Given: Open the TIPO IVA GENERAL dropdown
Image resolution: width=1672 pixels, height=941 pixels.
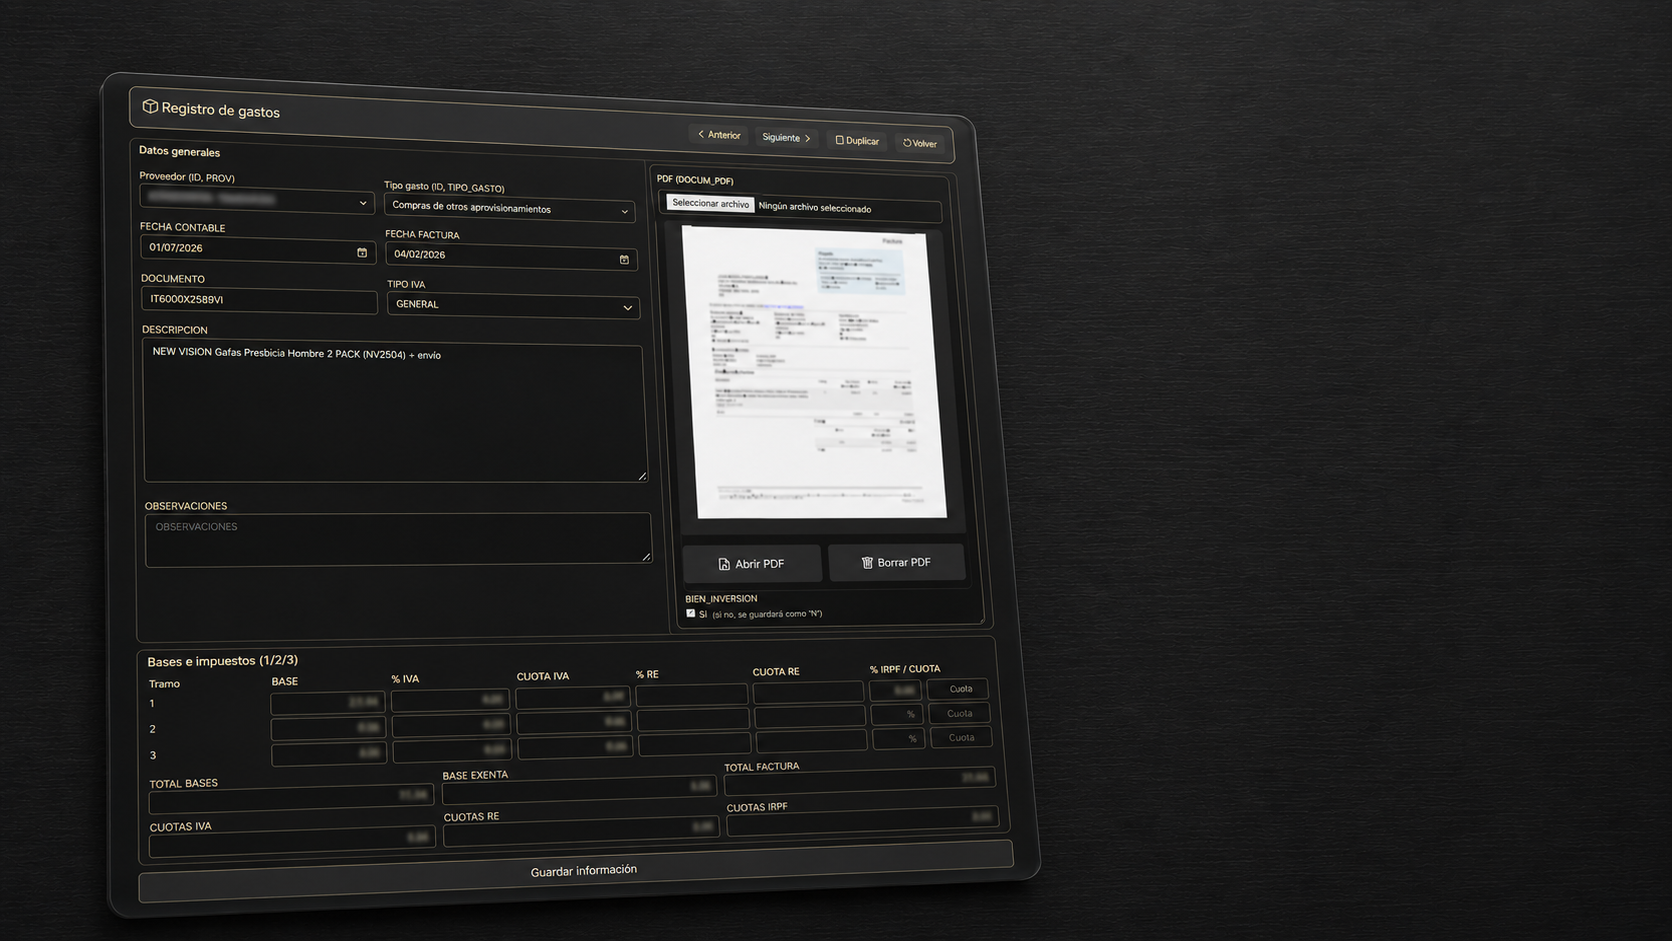Looking at the screenshot, I should point(513,305).
